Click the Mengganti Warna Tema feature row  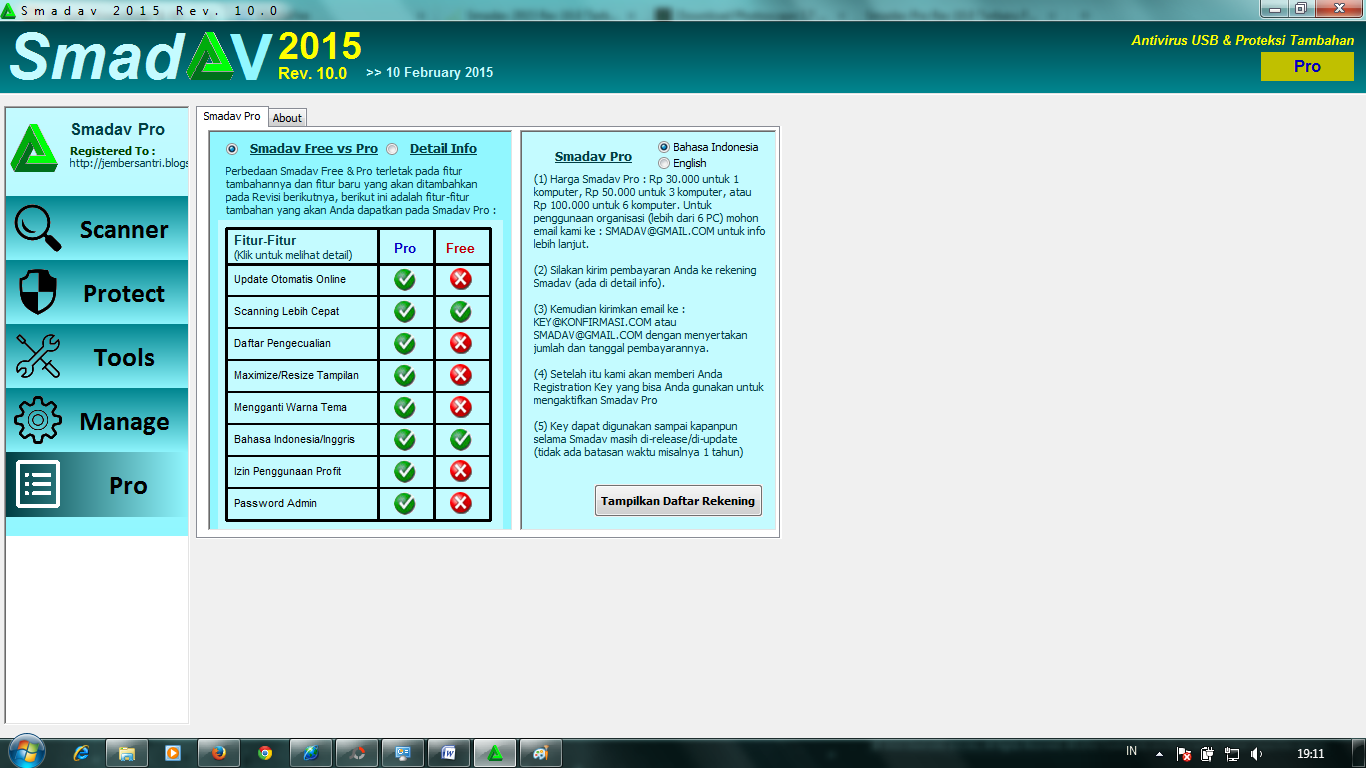click(302, 407)
